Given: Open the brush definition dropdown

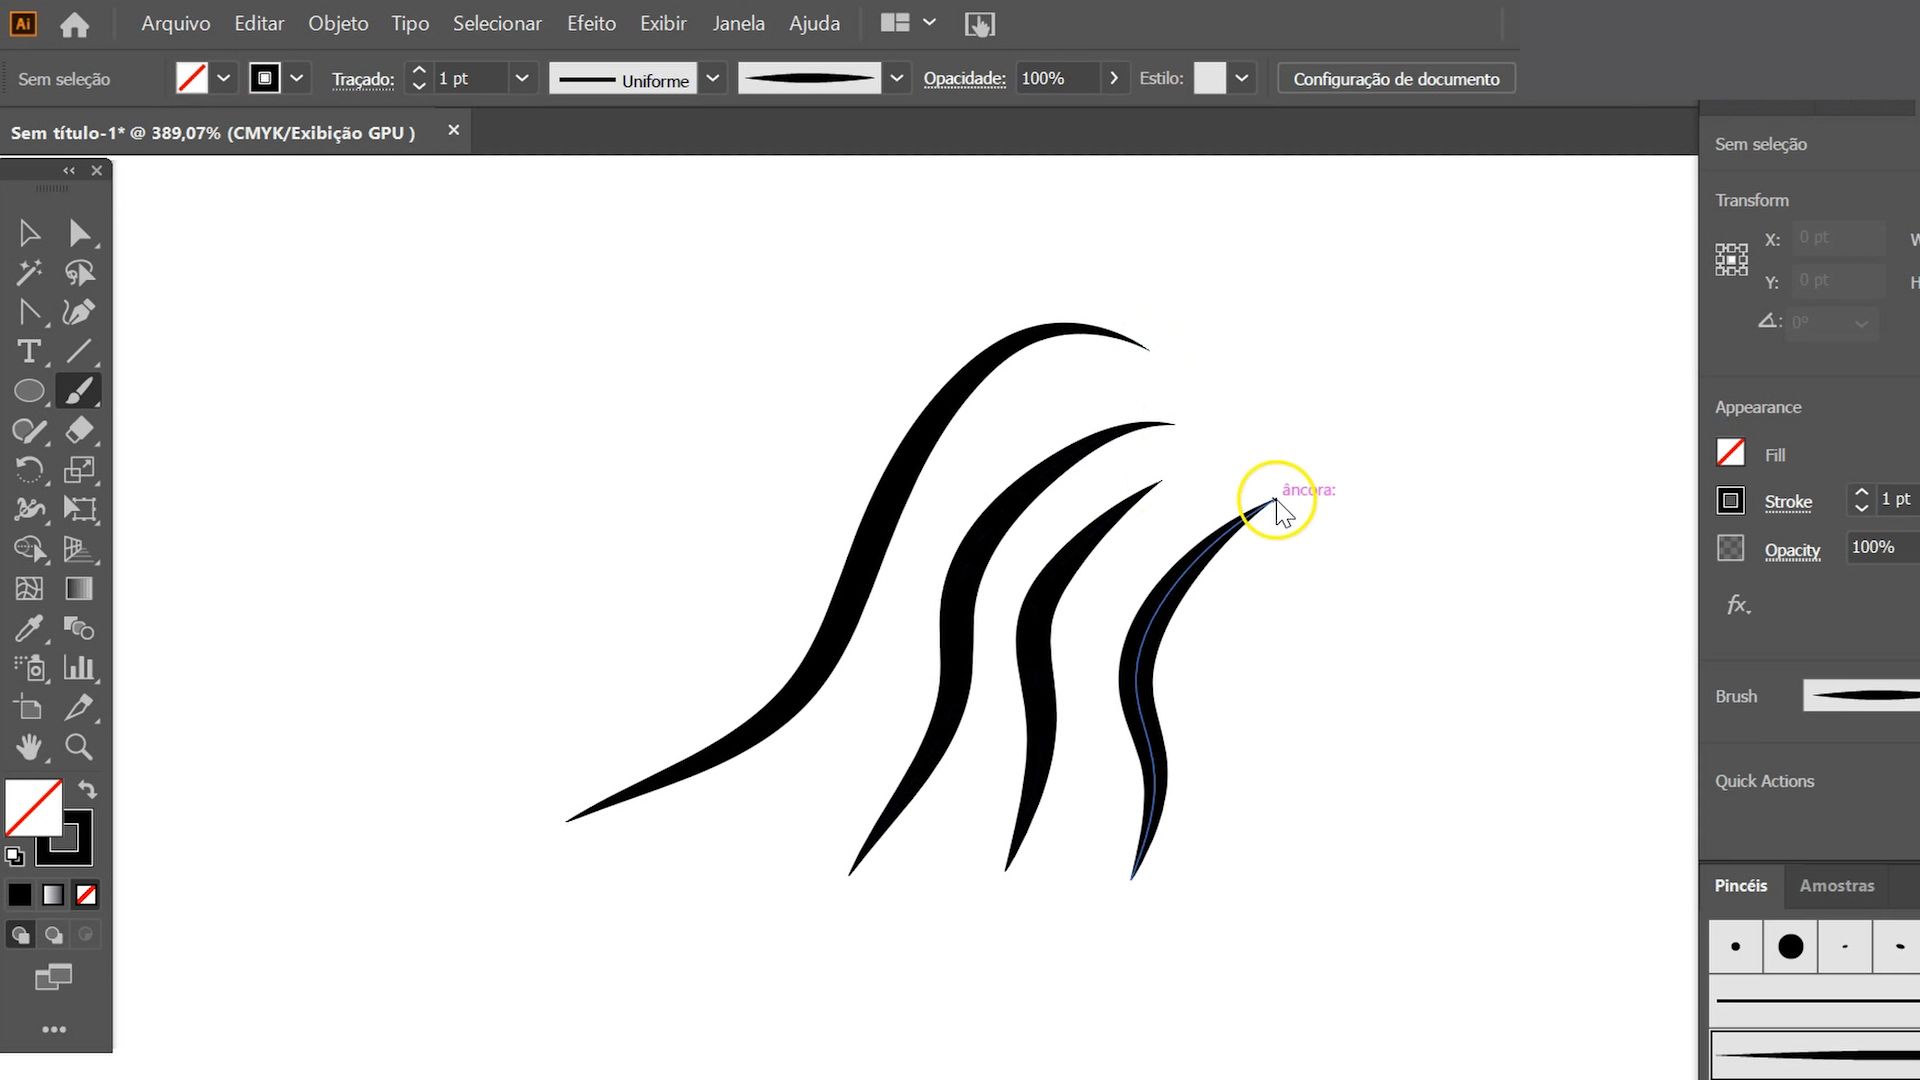Looking at the screenshot, I should tap(896, 78).
